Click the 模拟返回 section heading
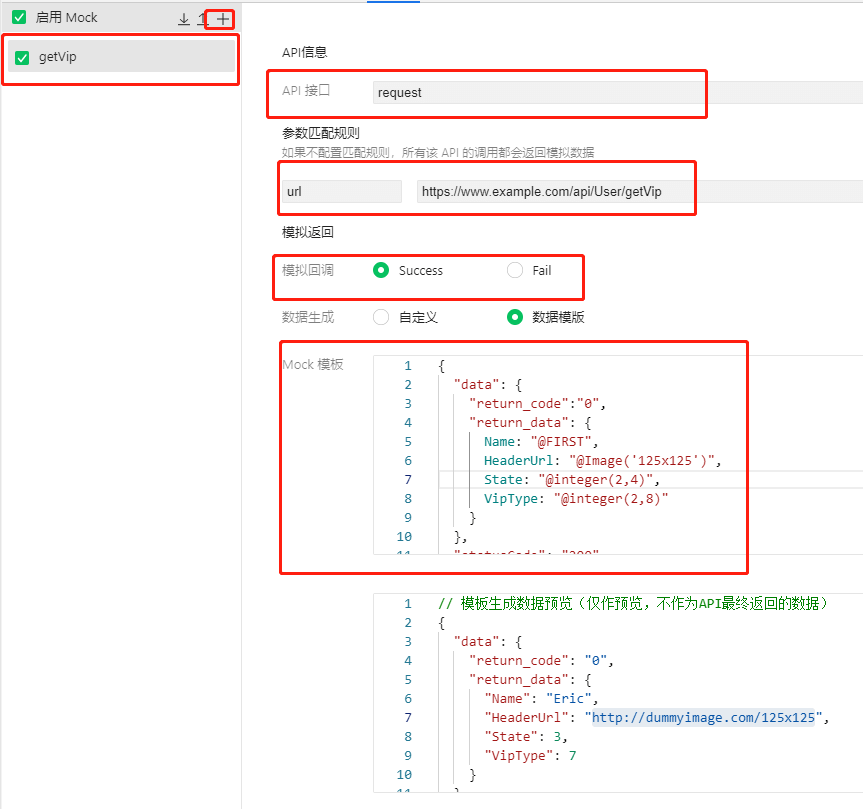Viewport: 863px width, 809px height. point(308,232)
